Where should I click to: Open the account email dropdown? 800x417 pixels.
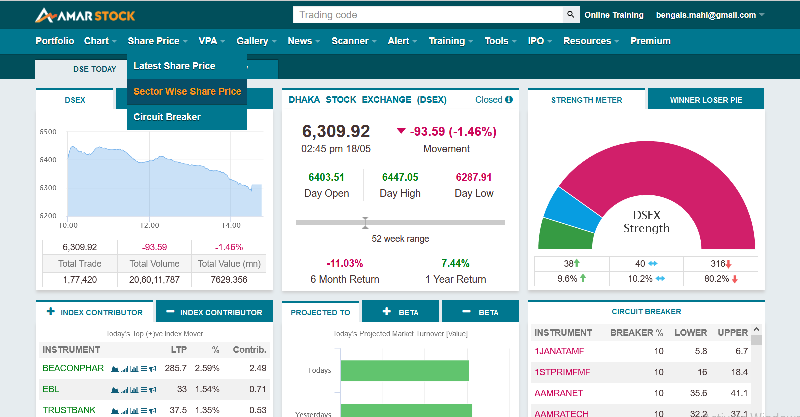point(710,15)
